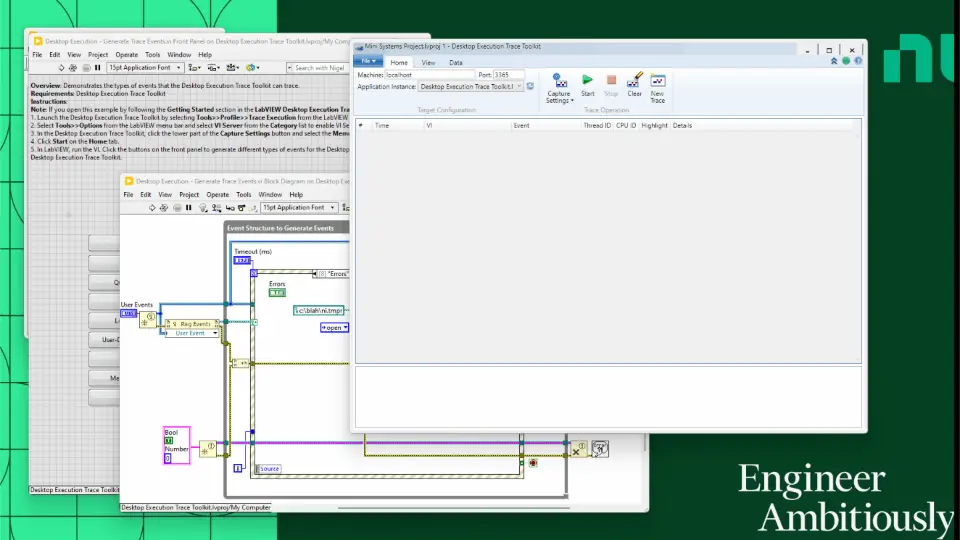Click Step Out icon in Block Diagram
This screenshot has height=540, width=960.
[253, 208]
